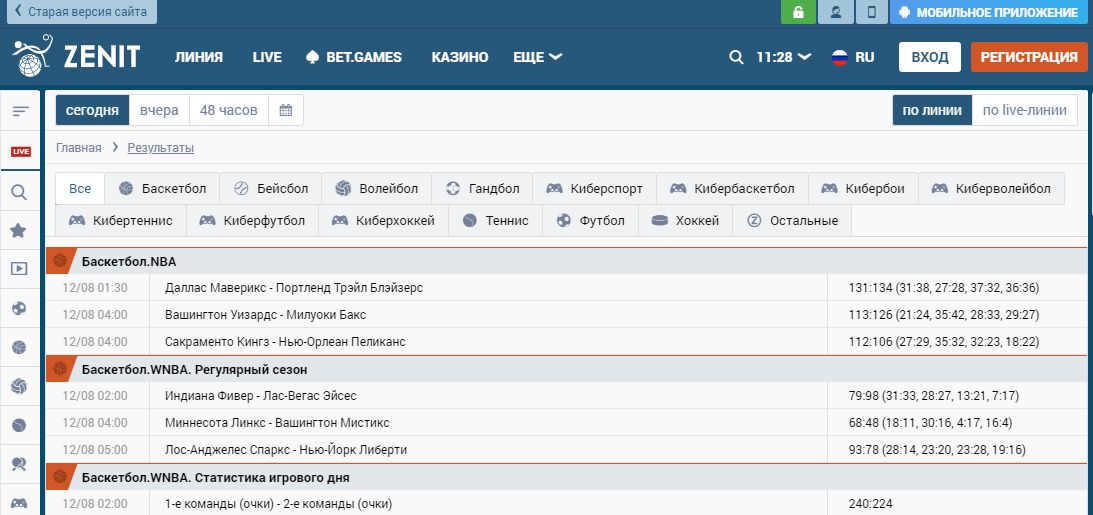
Task: Select the Все sports filter tab
Action: pos(80,189)
